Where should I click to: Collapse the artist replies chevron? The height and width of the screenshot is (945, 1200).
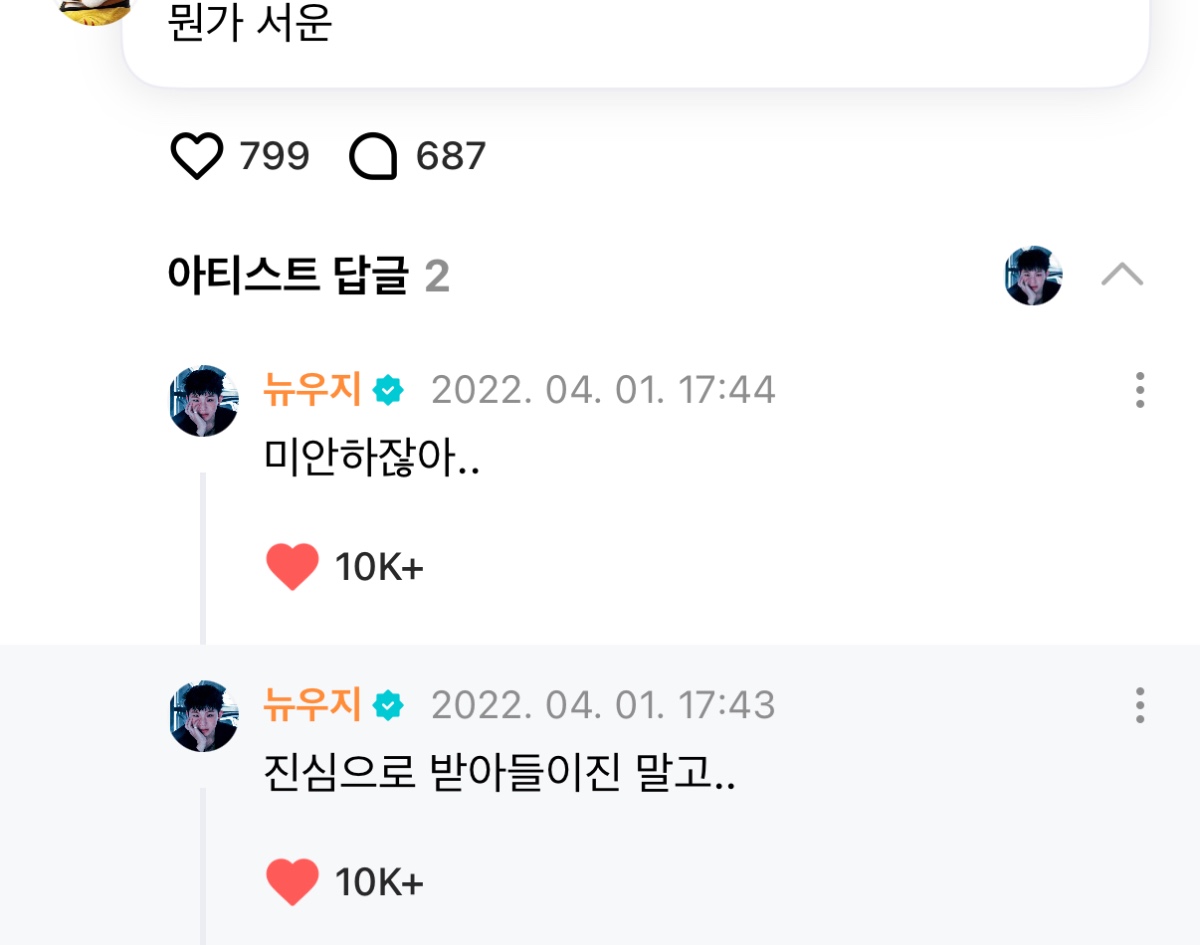pyautogui.click(x=1122, y=274)
